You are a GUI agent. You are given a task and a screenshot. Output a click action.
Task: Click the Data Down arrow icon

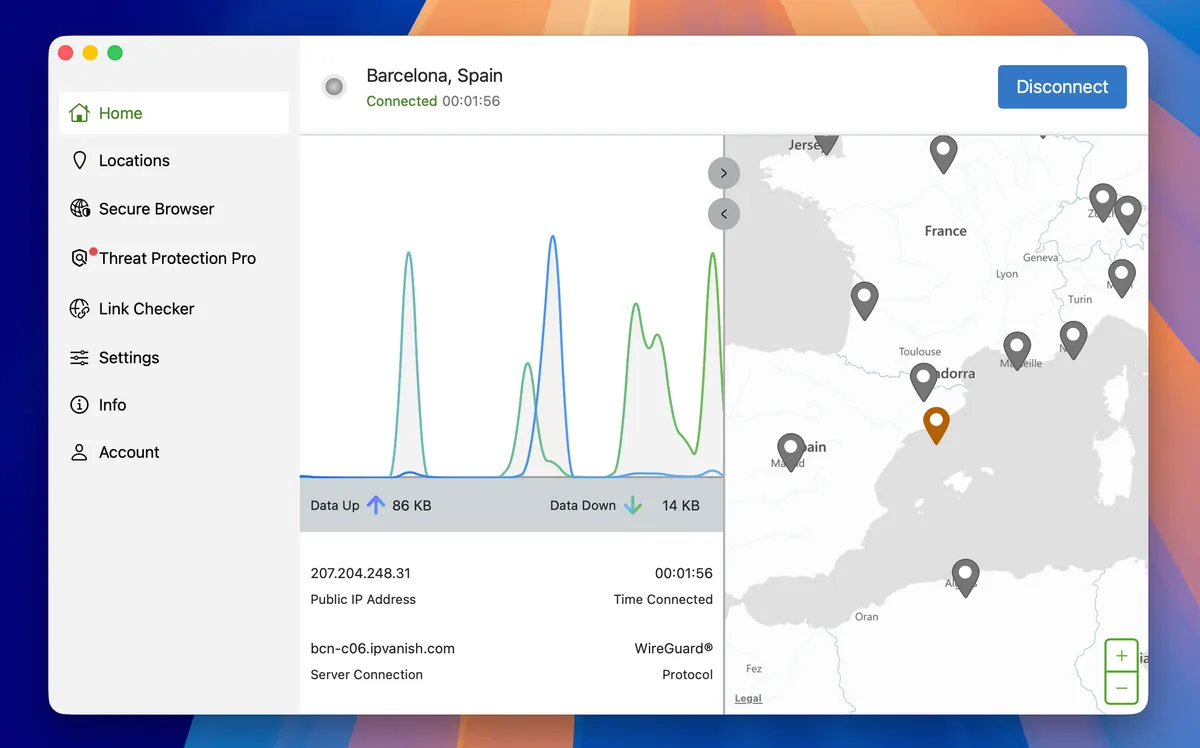pyautogui.click(x=632, y=505)
